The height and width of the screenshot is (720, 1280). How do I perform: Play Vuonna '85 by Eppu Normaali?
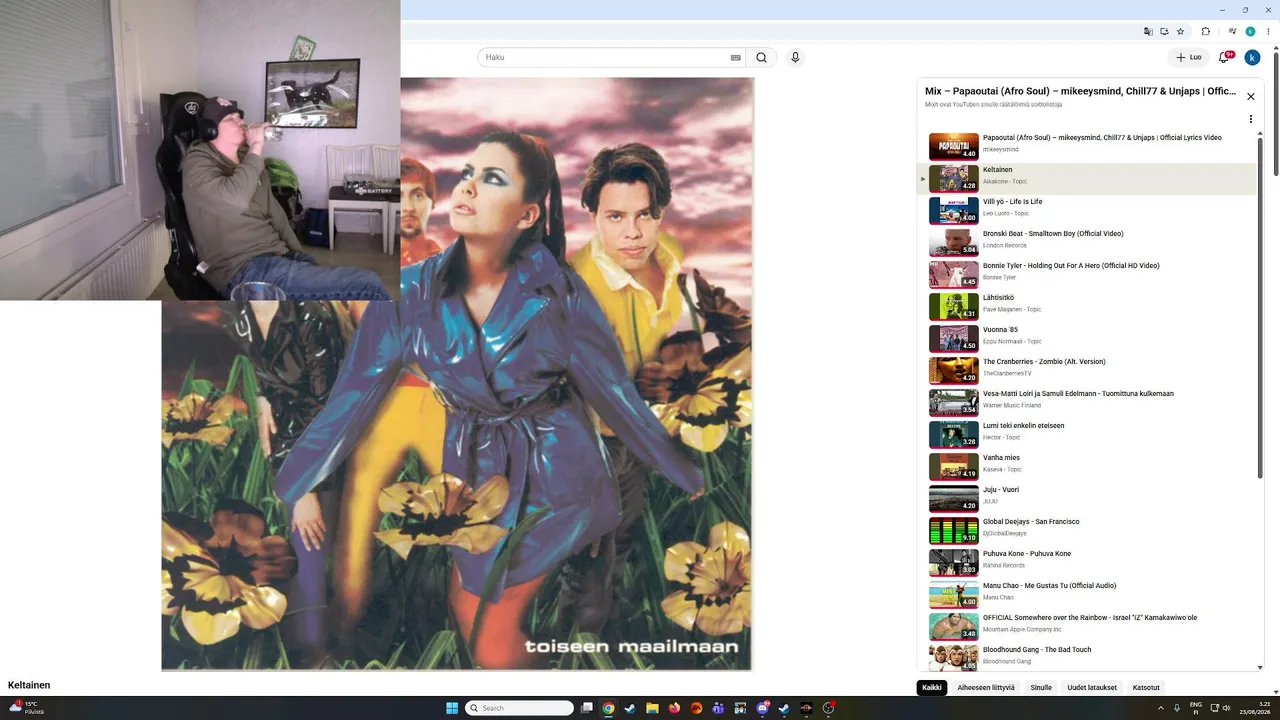click(x=1087, y=339)
